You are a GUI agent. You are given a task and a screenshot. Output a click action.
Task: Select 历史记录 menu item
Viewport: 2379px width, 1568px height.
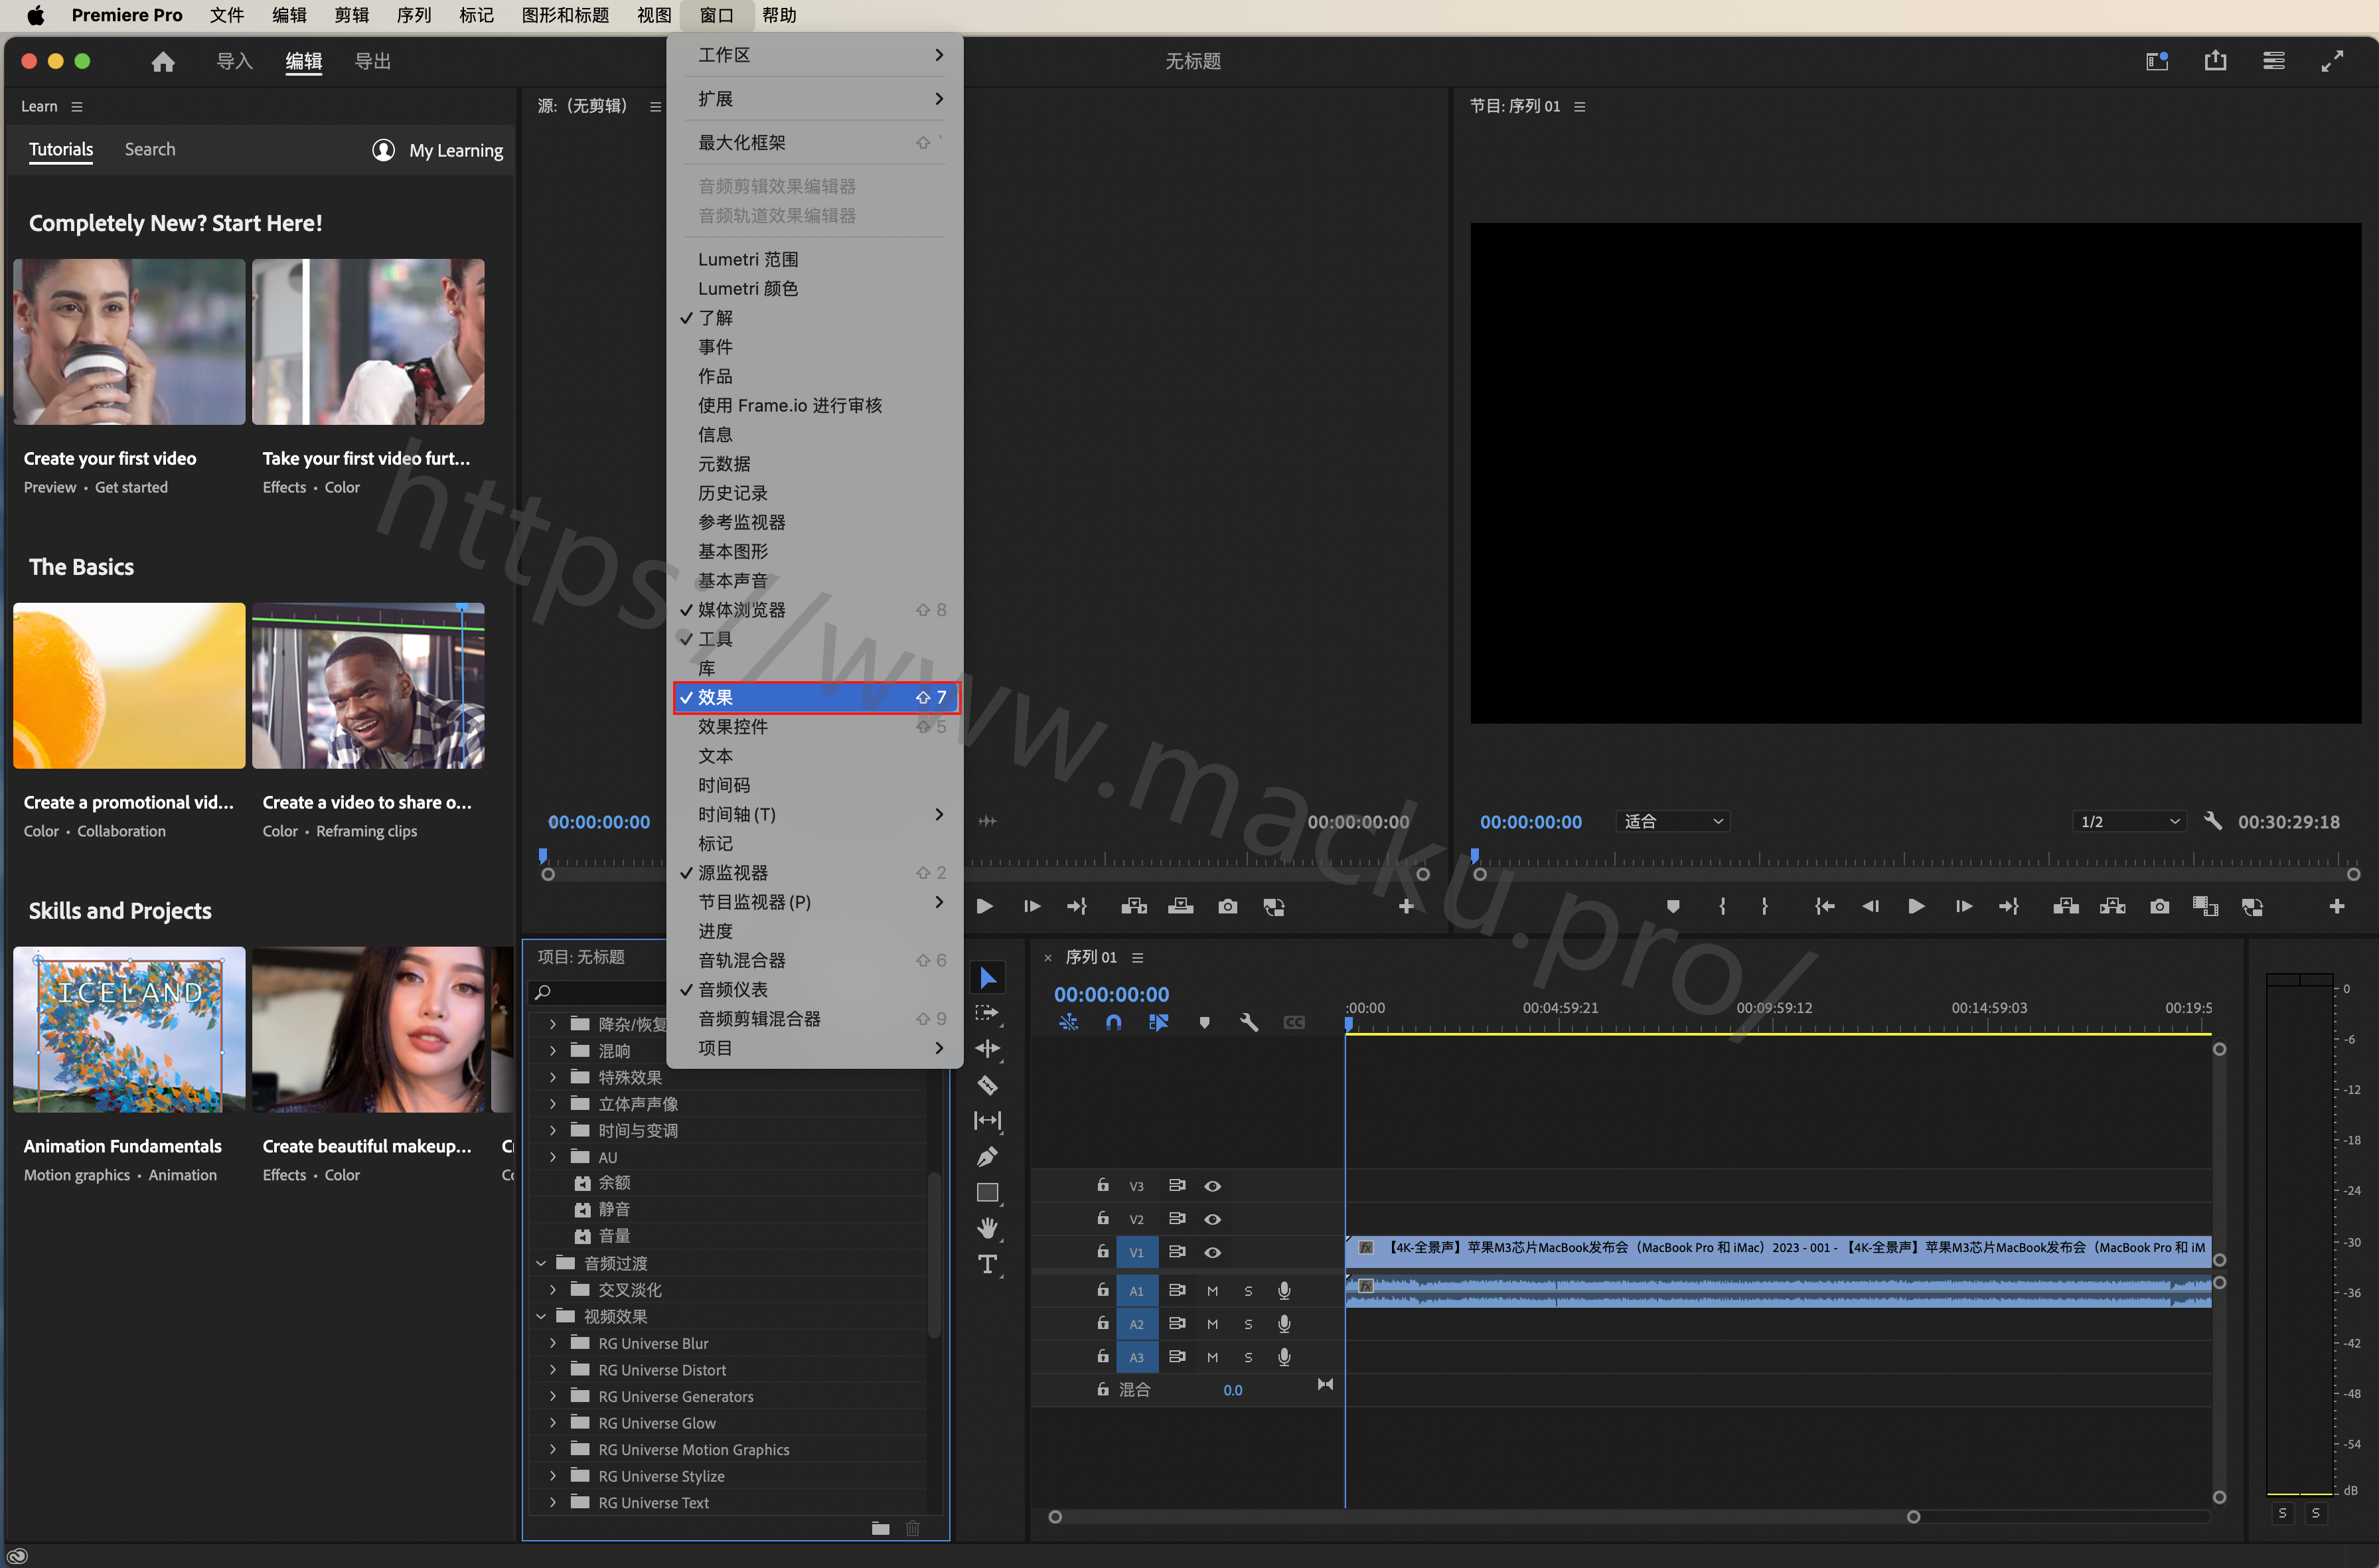(x=815, y=493)
